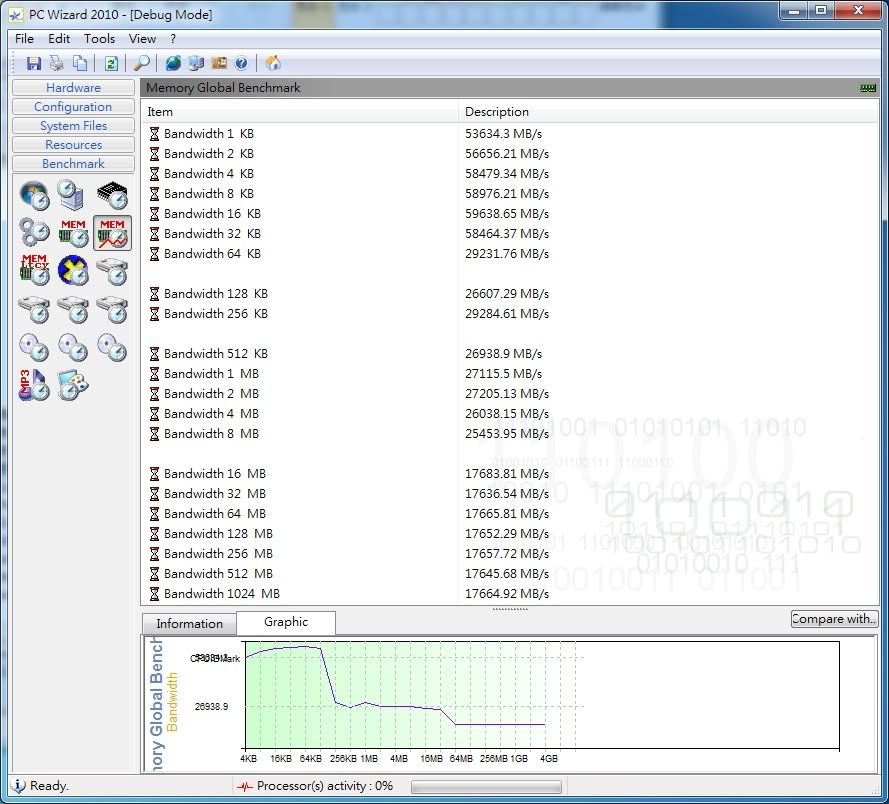Select the MEM Ltcy latency benchmark icon
889x804 pixels.
[x=35, y=270]
